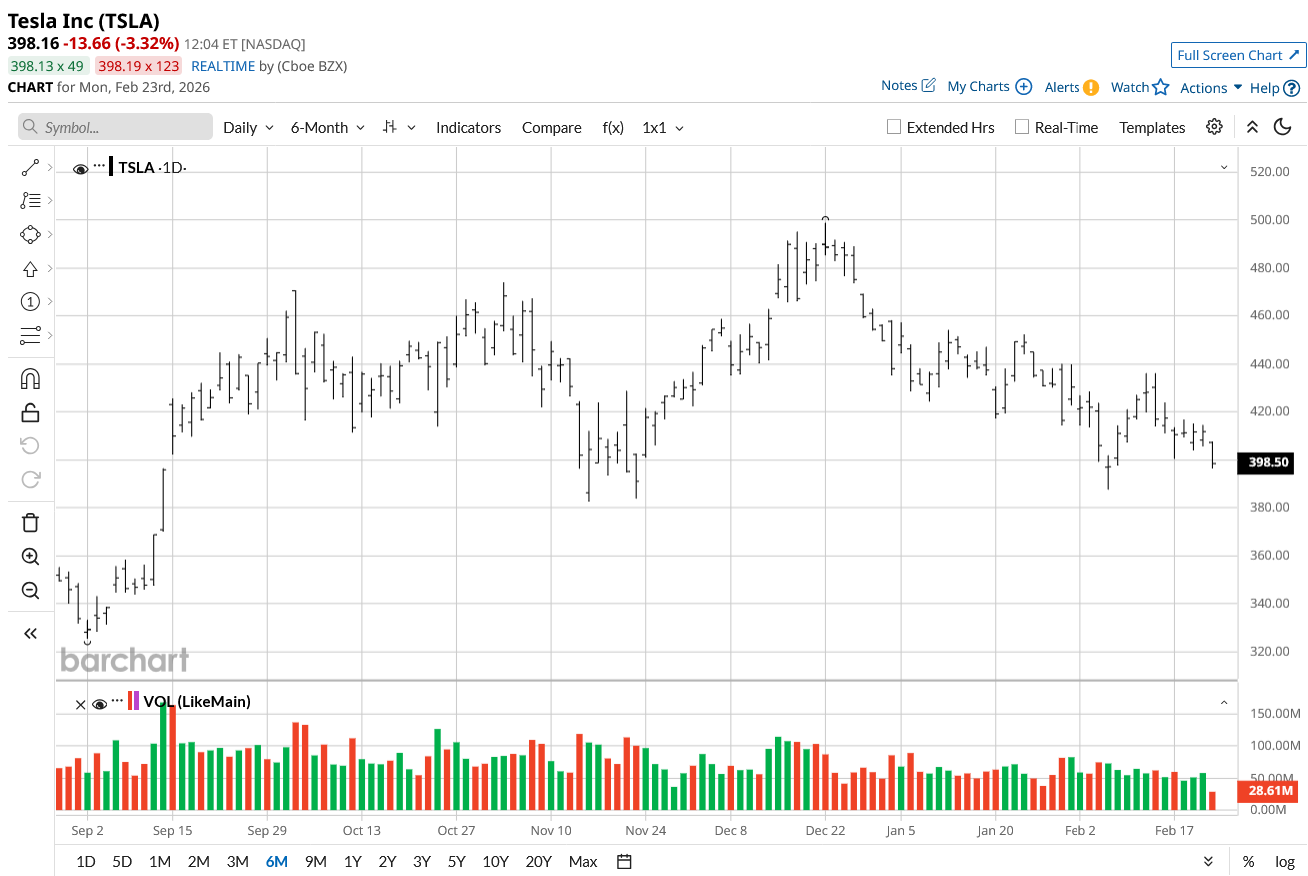
Task: Toggle VOL indicator visibility eye
Action: [99, 704]
